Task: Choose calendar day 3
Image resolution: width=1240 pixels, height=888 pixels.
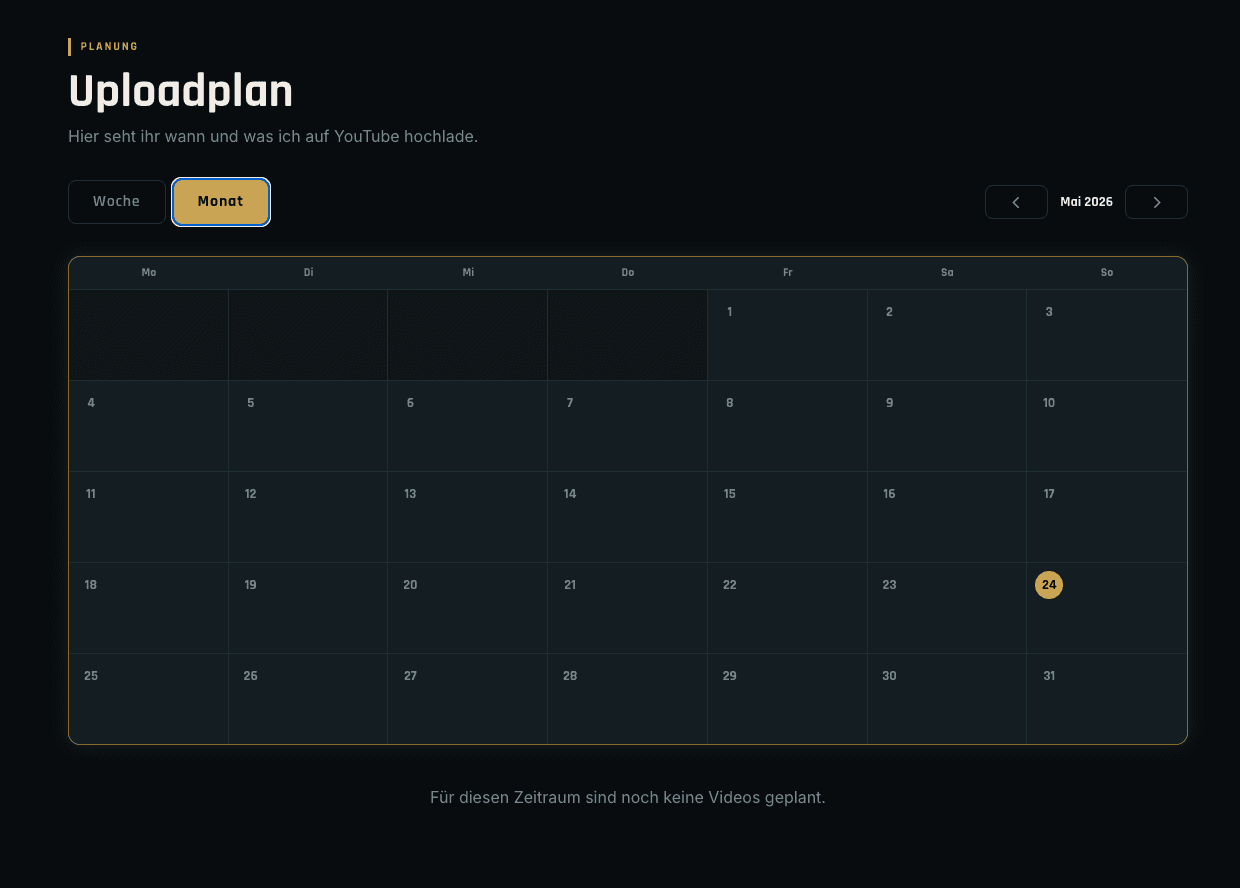Action: point(1107,335)
